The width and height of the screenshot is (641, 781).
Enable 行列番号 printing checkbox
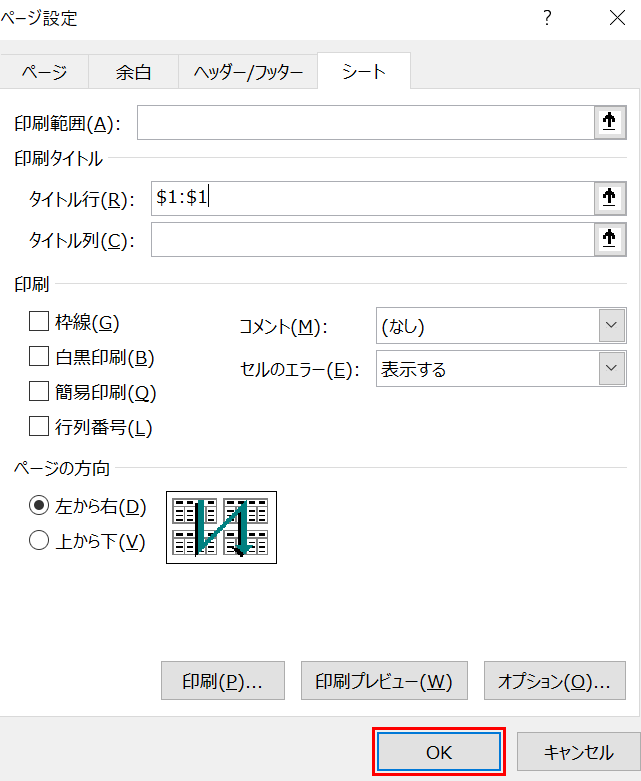pos(39,427)
